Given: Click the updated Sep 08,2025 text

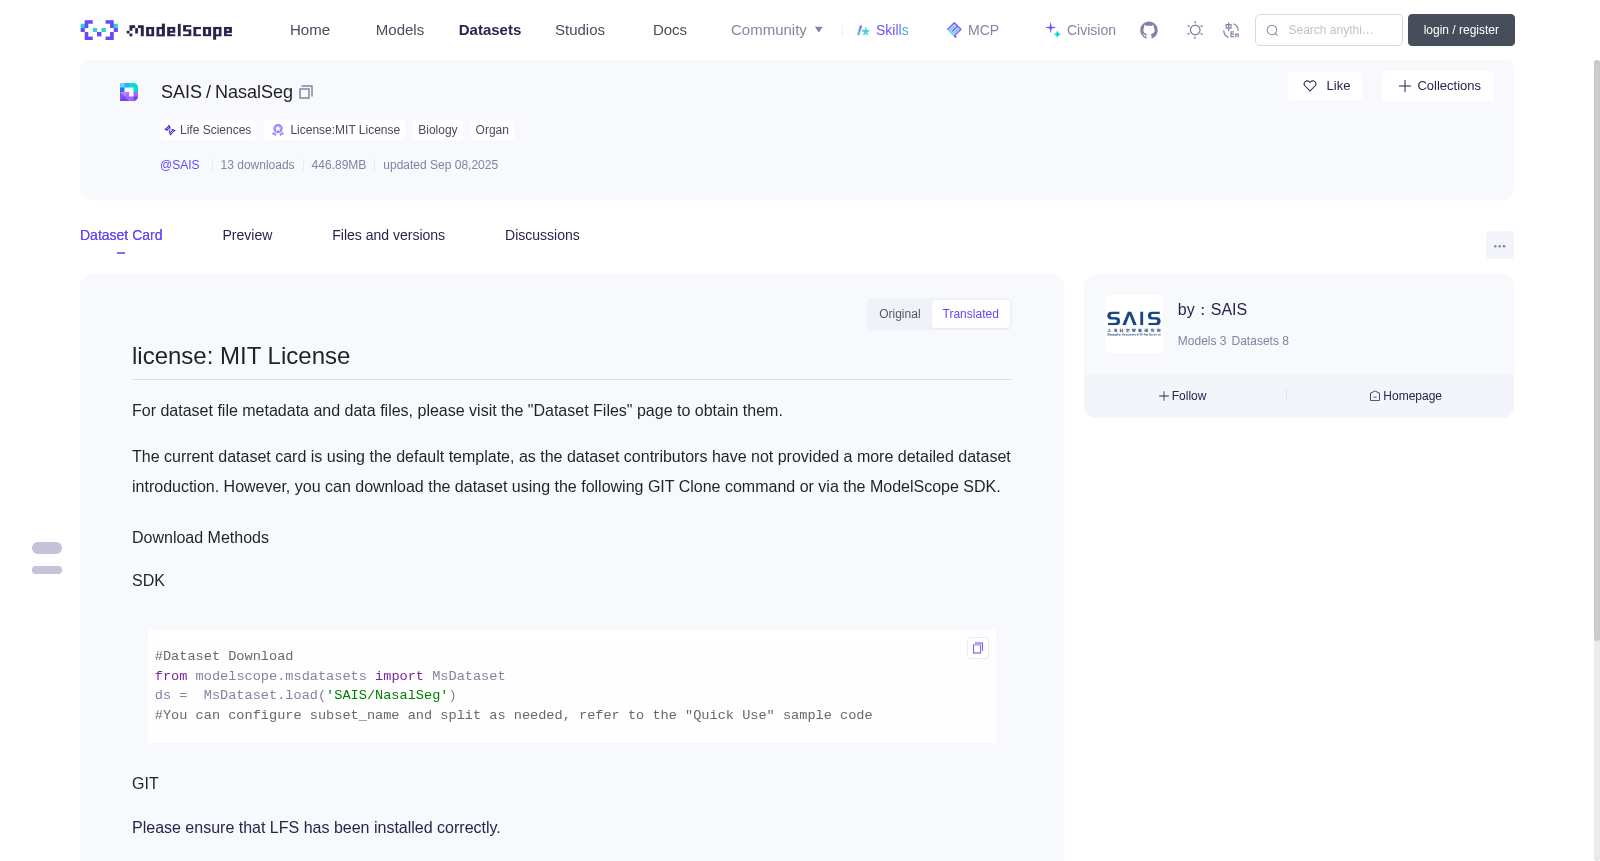Looking at the screenshot, I should tap(440, 165).
